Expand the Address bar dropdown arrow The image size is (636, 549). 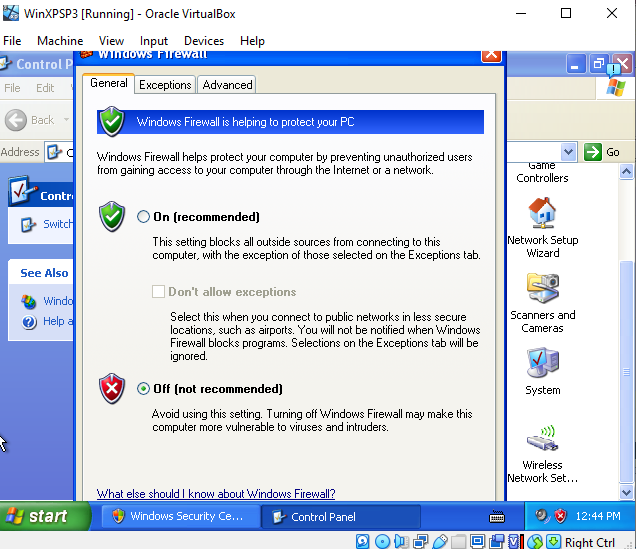click(569, 152)
